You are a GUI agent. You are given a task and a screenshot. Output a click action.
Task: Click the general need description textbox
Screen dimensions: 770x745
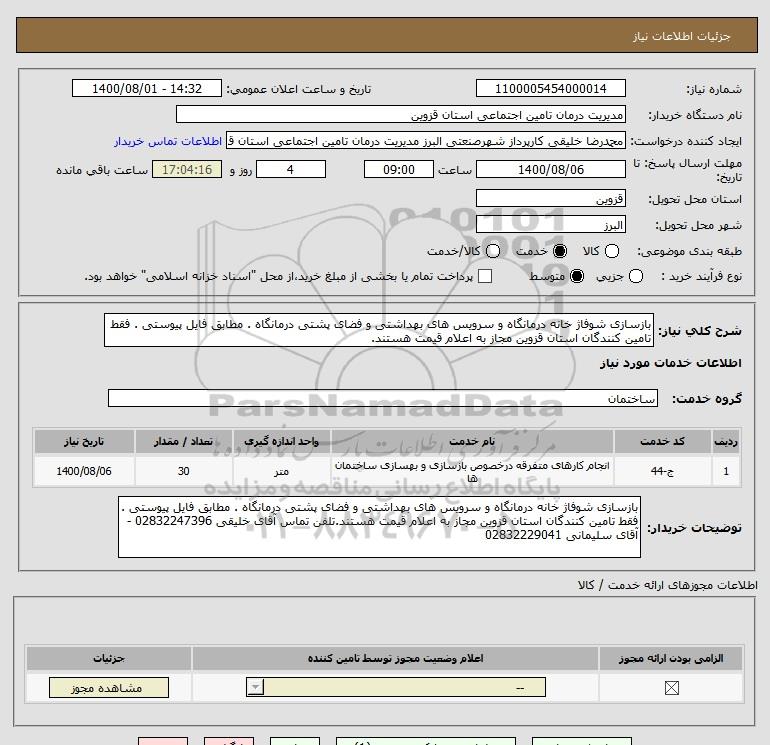pyautogui.click(x=379, y=331)
